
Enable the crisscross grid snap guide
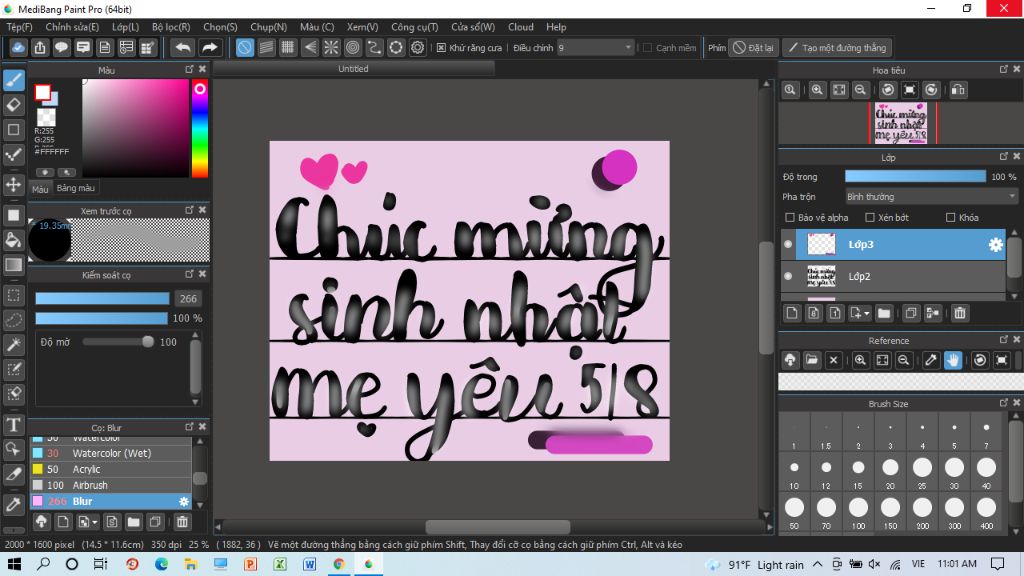click(x=288, y=48)
